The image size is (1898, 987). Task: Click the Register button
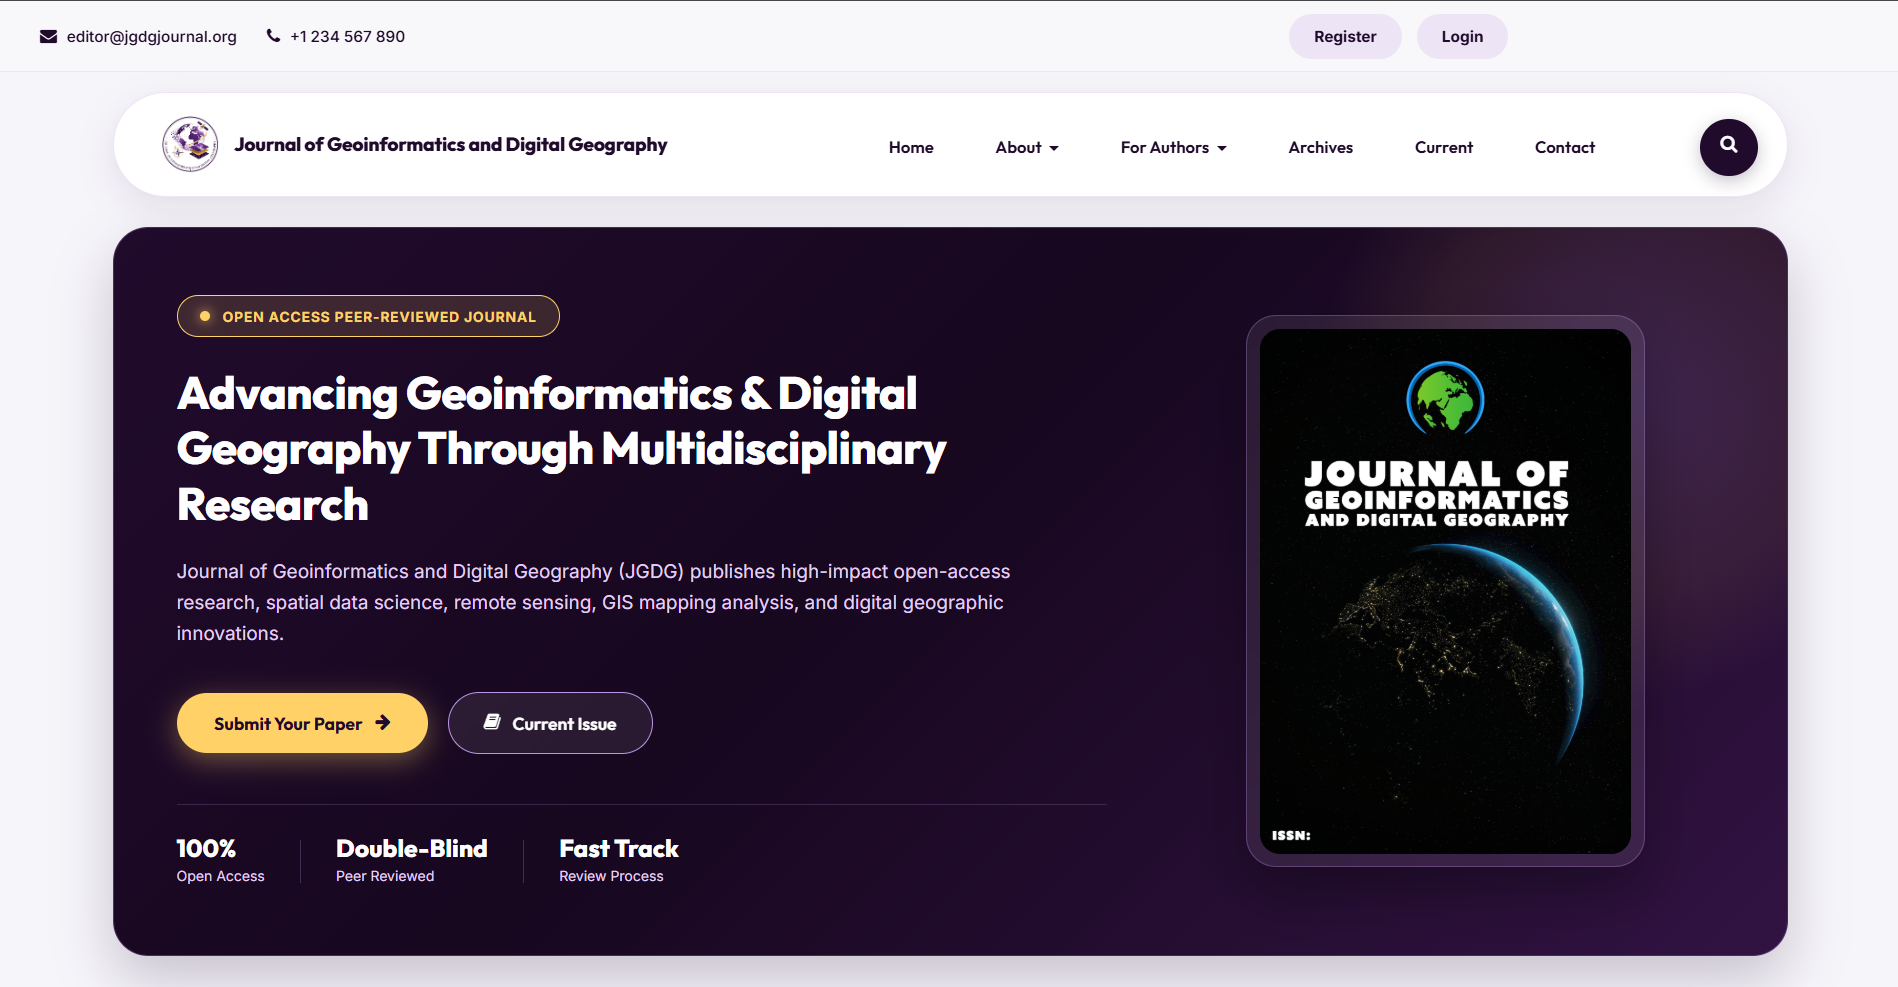(1345, 37)
